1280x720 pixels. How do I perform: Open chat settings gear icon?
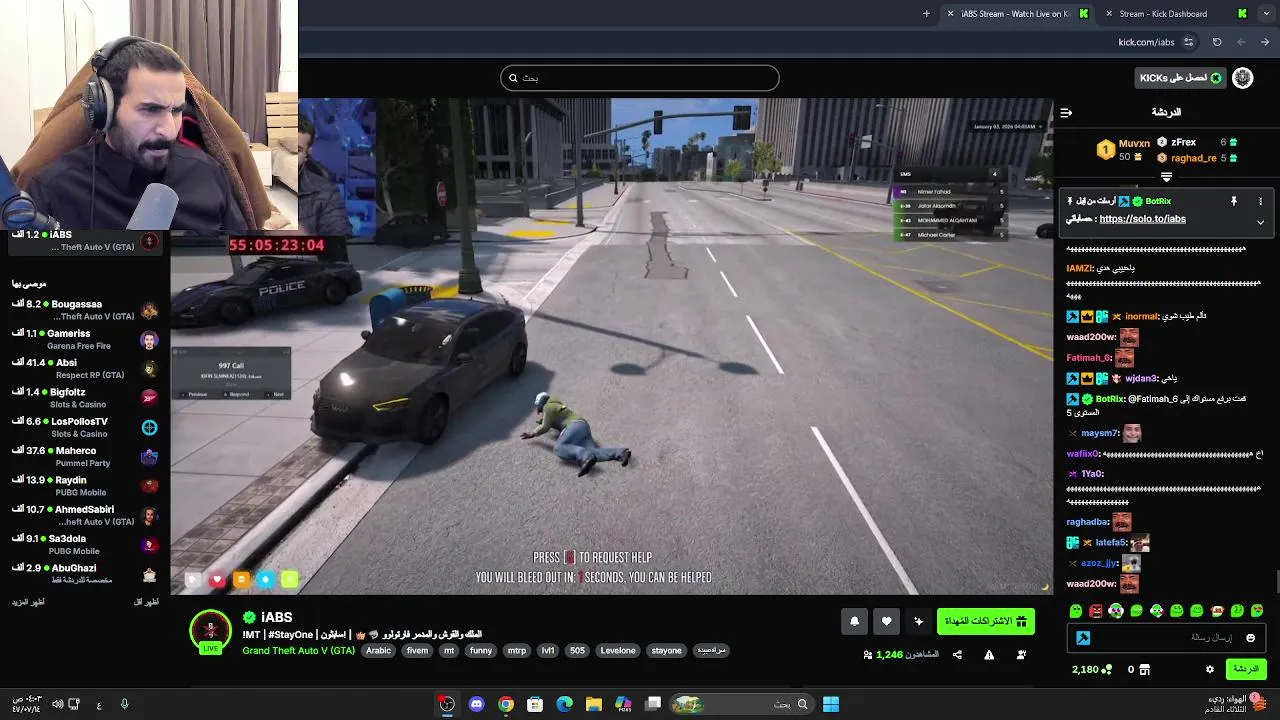pyautogui.click(x=1209, y=669)
